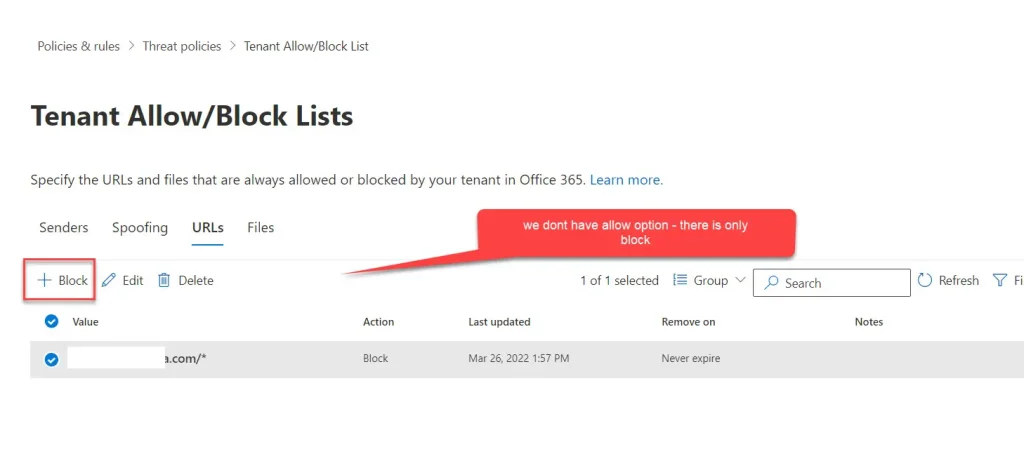Click the Filter funnel icon
Screen dimensions: 1024x475
pos(999,281)
